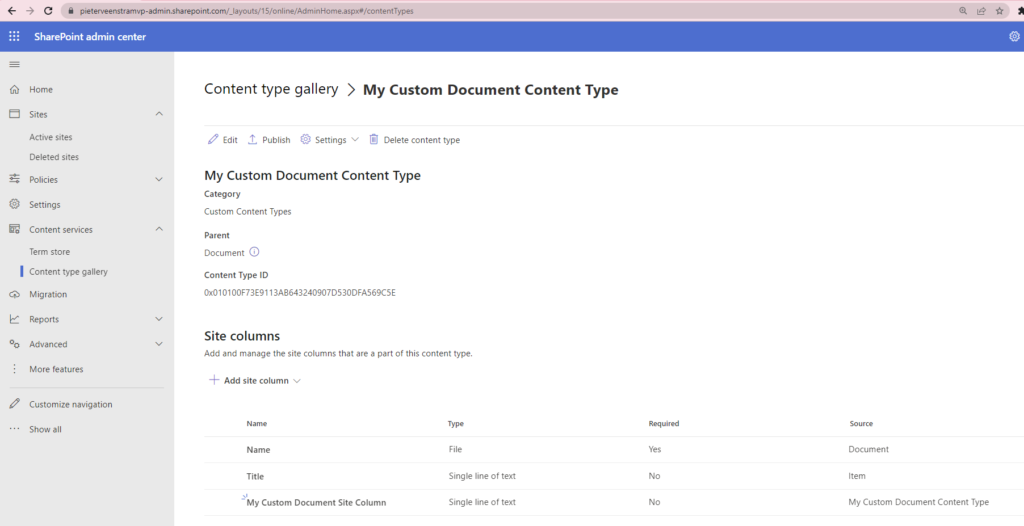Click Content type gallery breadcrumb link
1024x526 pixels.
coord(271,89)
